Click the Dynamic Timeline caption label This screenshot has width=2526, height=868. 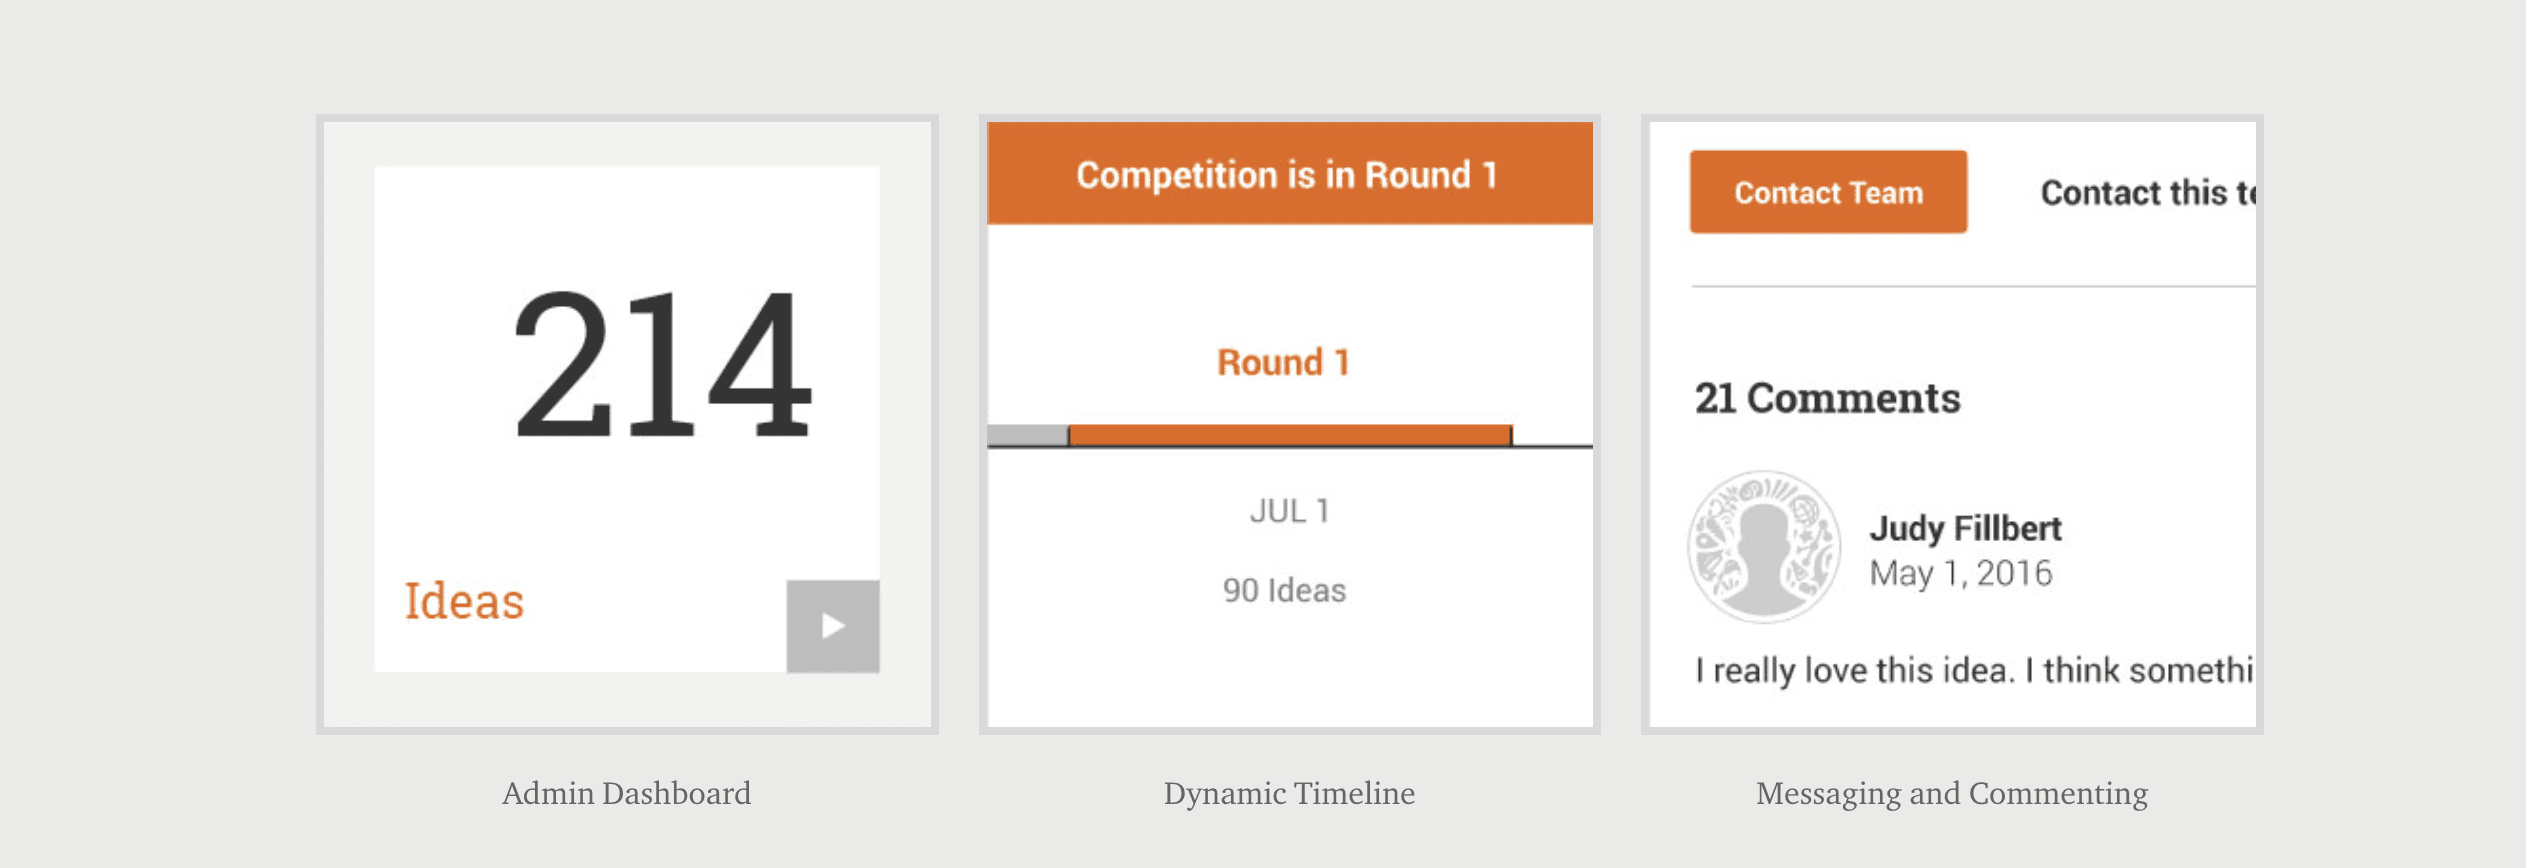(1289, 793)
